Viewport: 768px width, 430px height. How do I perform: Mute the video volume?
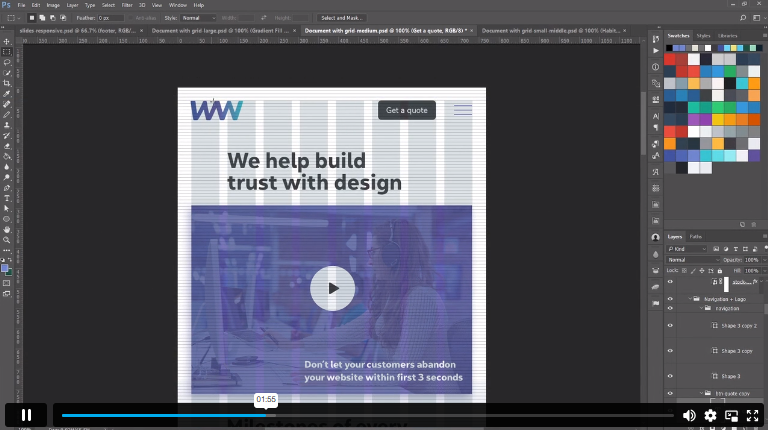[x=689, y=416]
